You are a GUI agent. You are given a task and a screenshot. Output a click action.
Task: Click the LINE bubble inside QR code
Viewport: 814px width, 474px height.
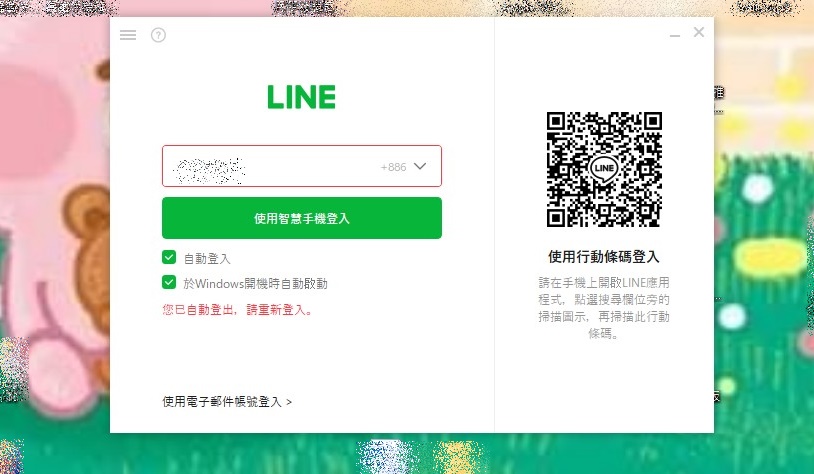point(604,168)
